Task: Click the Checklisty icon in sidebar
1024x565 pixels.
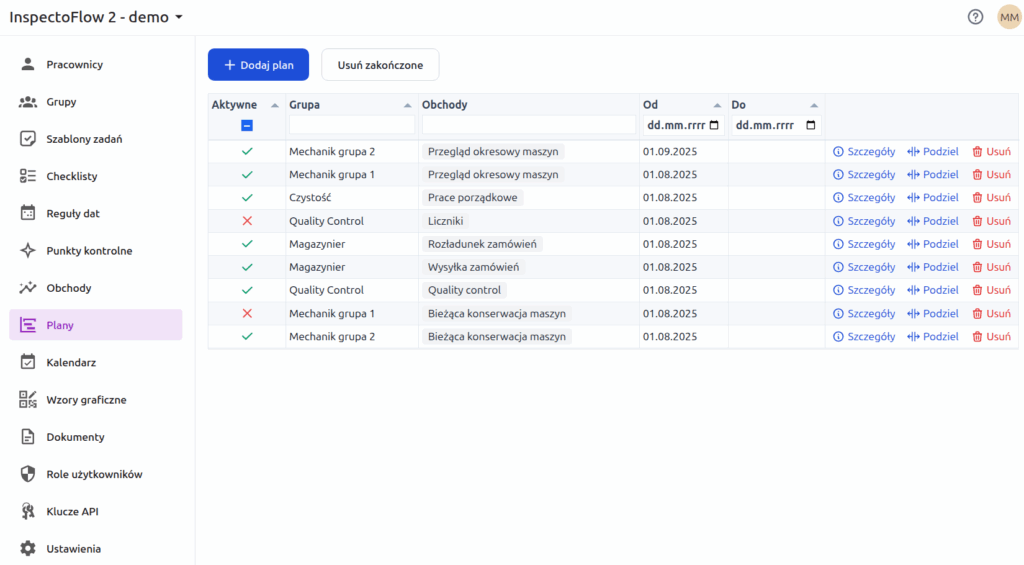Action: (x=28, y=176)
